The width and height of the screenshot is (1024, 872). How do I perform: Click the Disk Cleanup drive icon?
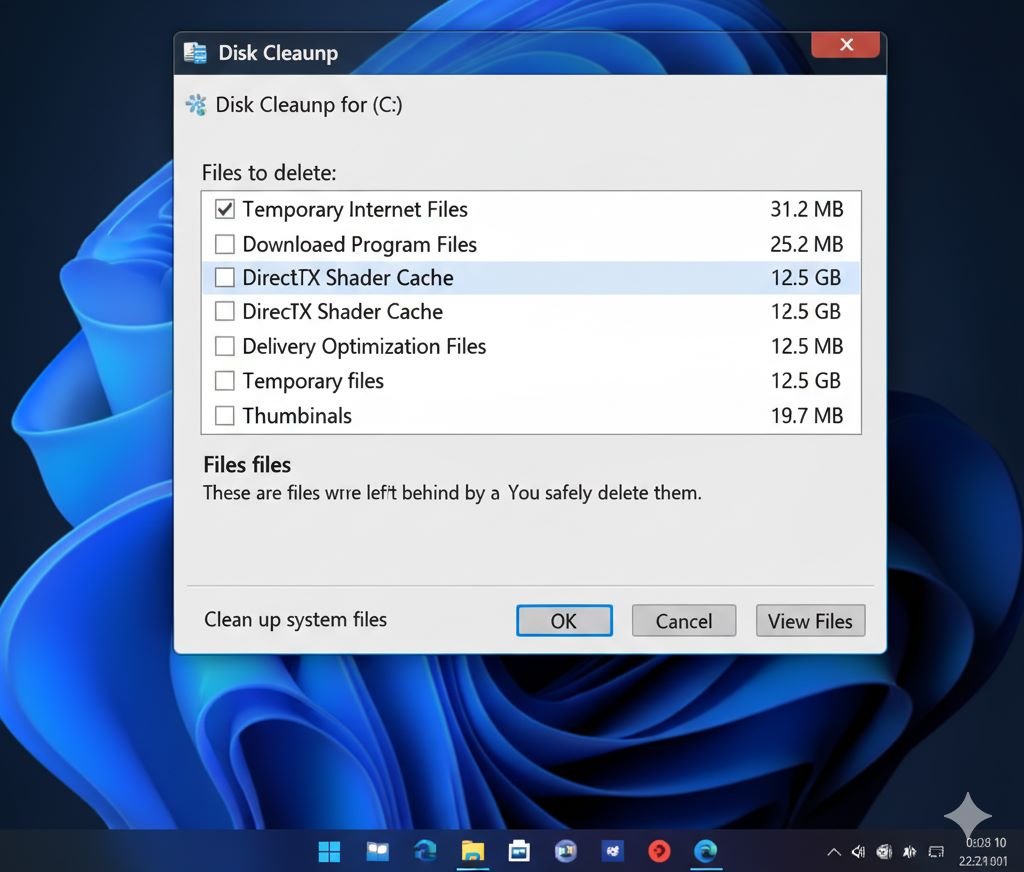click(x=196, y=104)
